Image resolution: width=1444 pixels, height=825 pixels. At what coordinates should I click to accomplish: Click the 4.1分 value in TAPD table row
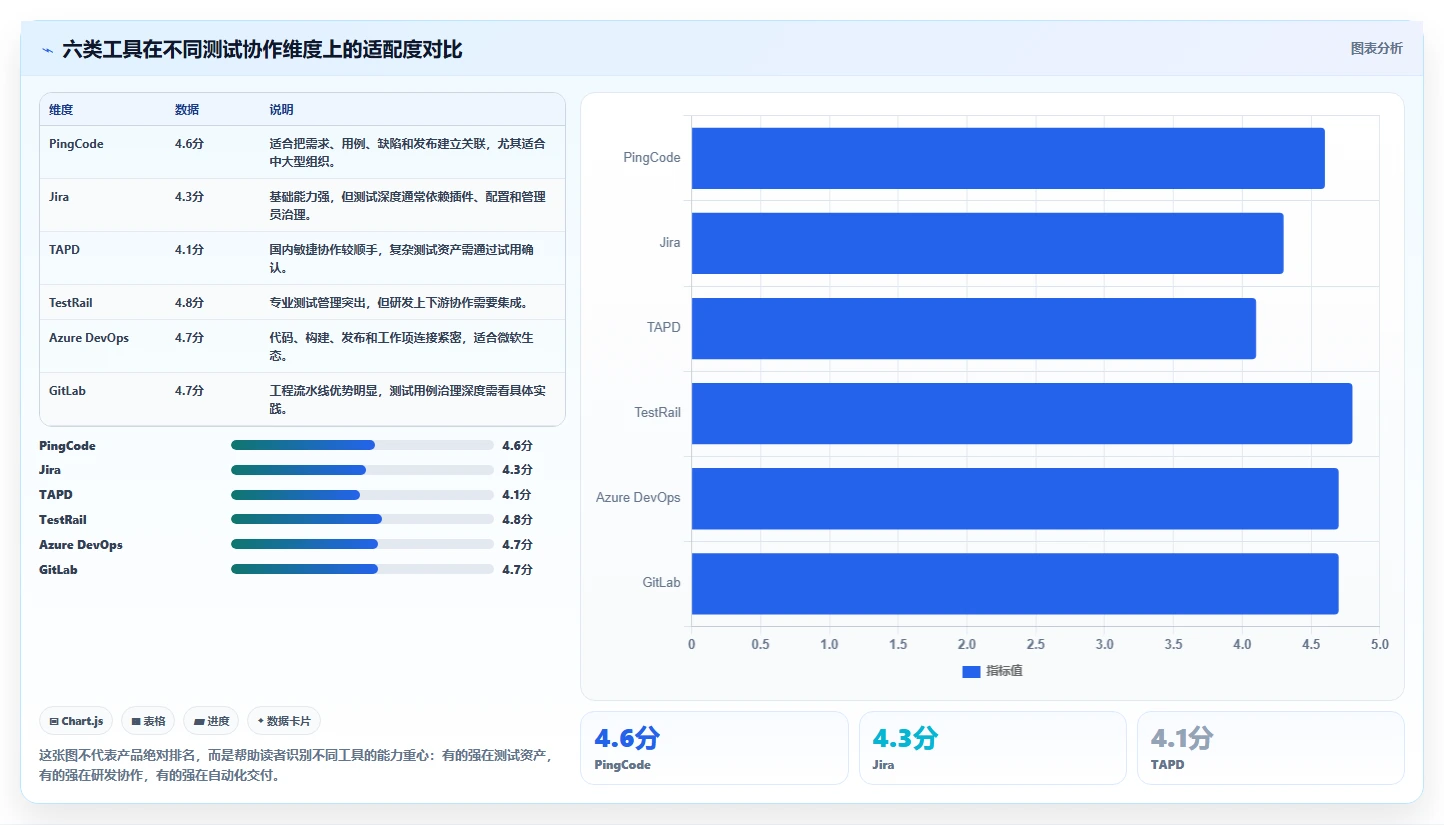pos(189,250)
